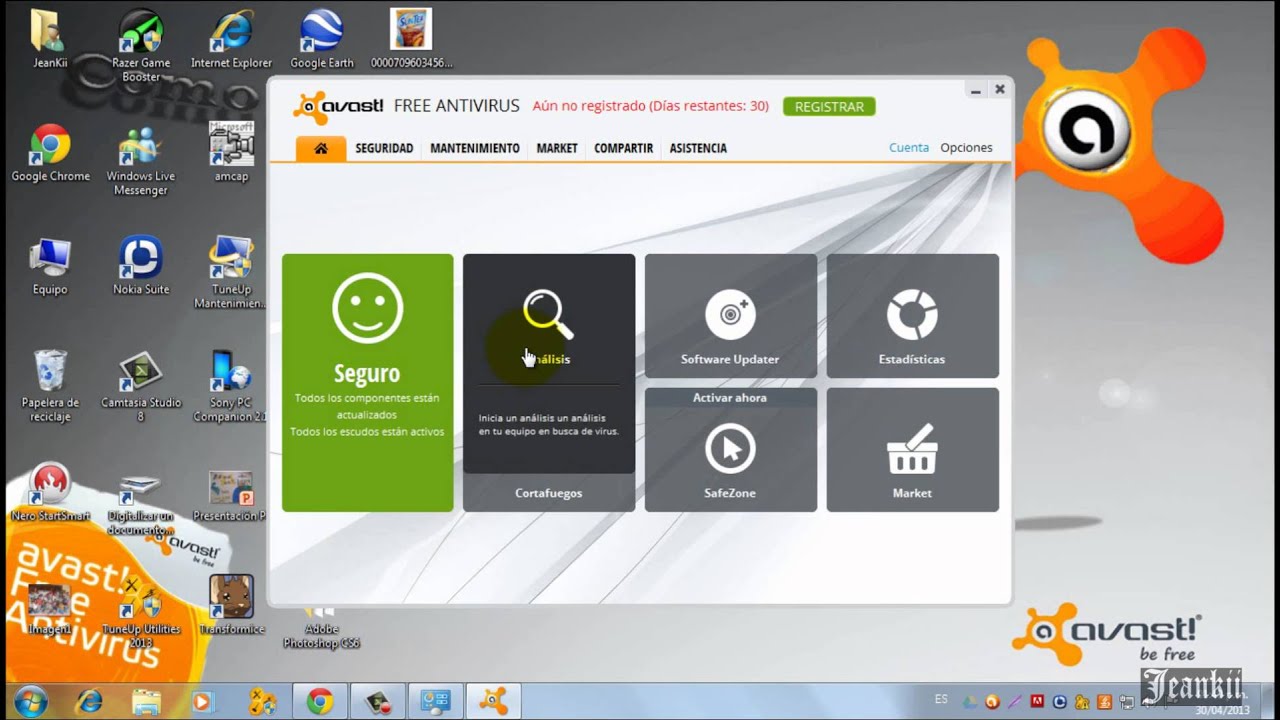Select the Google Earth desktop shortcut
Viewport: 1280px width, 720px height.
tap(322, 39)
